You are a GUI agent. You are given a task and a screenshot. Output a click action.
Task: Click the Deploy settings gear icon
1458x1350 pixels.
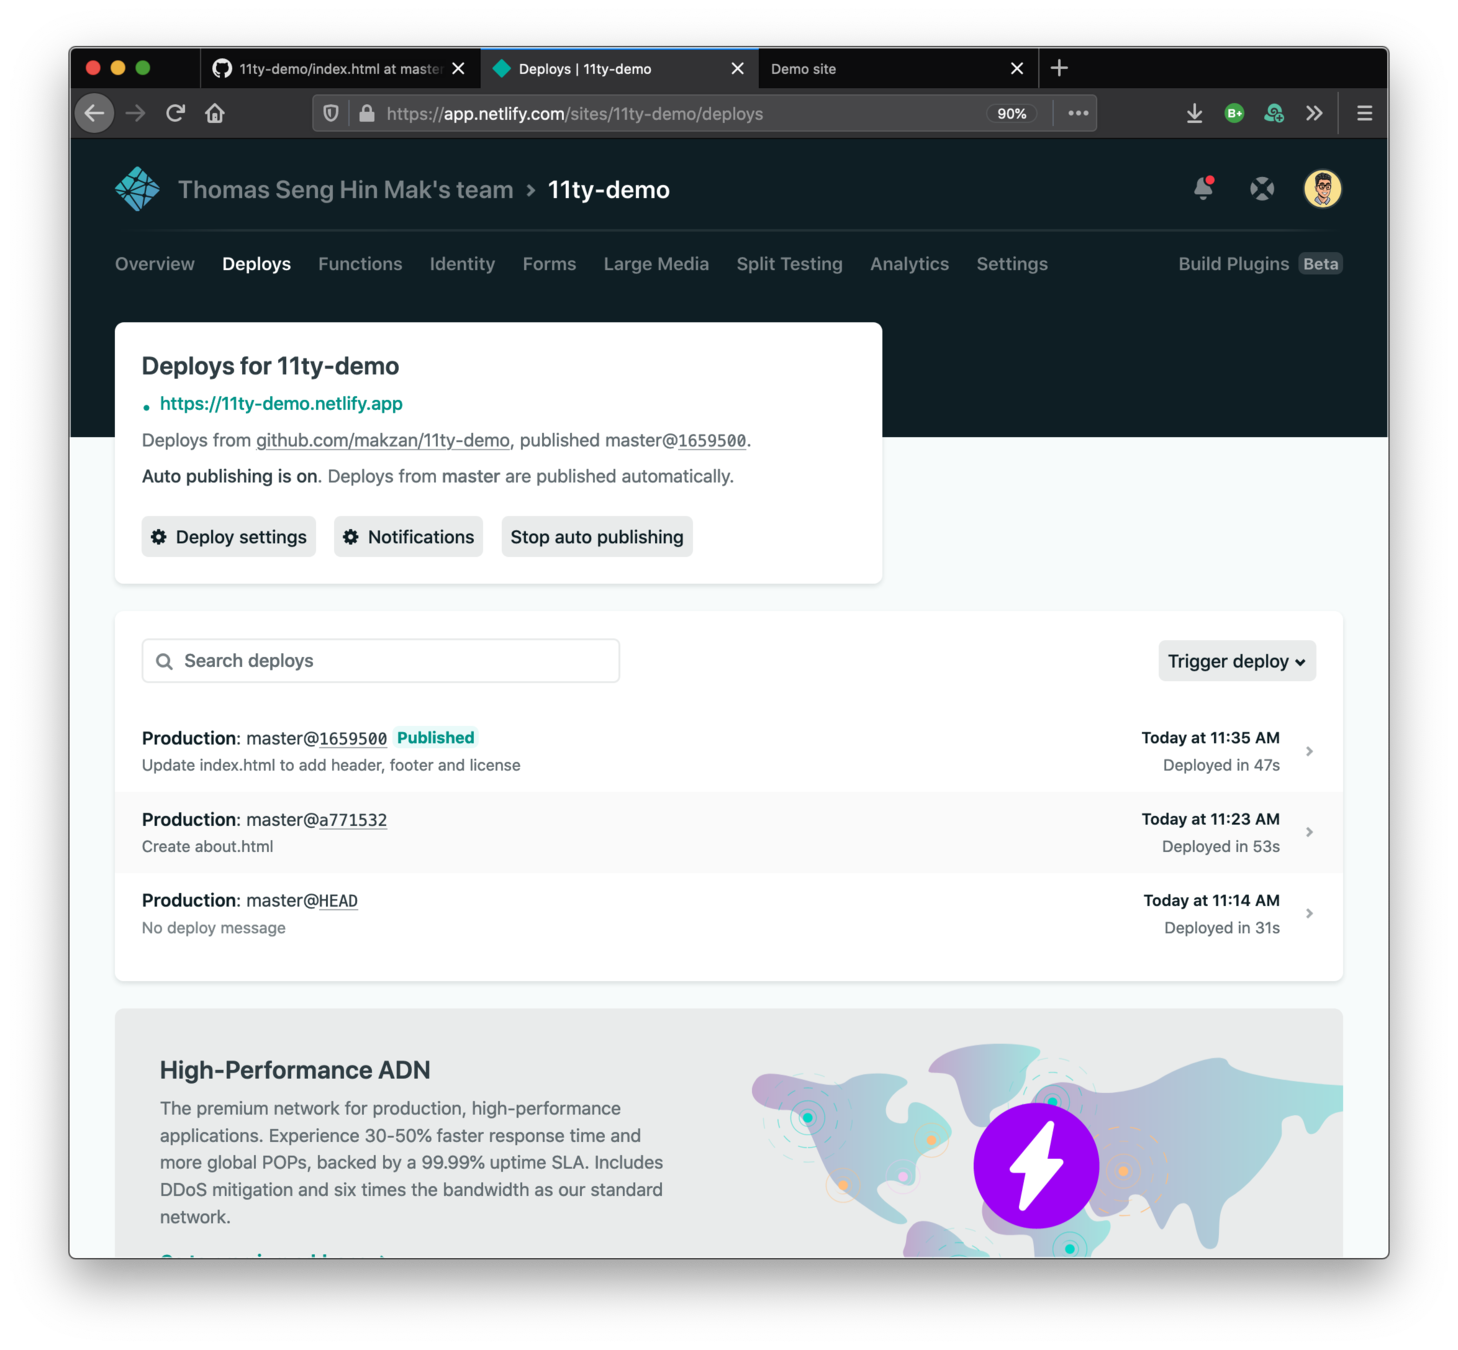(158, 537)
